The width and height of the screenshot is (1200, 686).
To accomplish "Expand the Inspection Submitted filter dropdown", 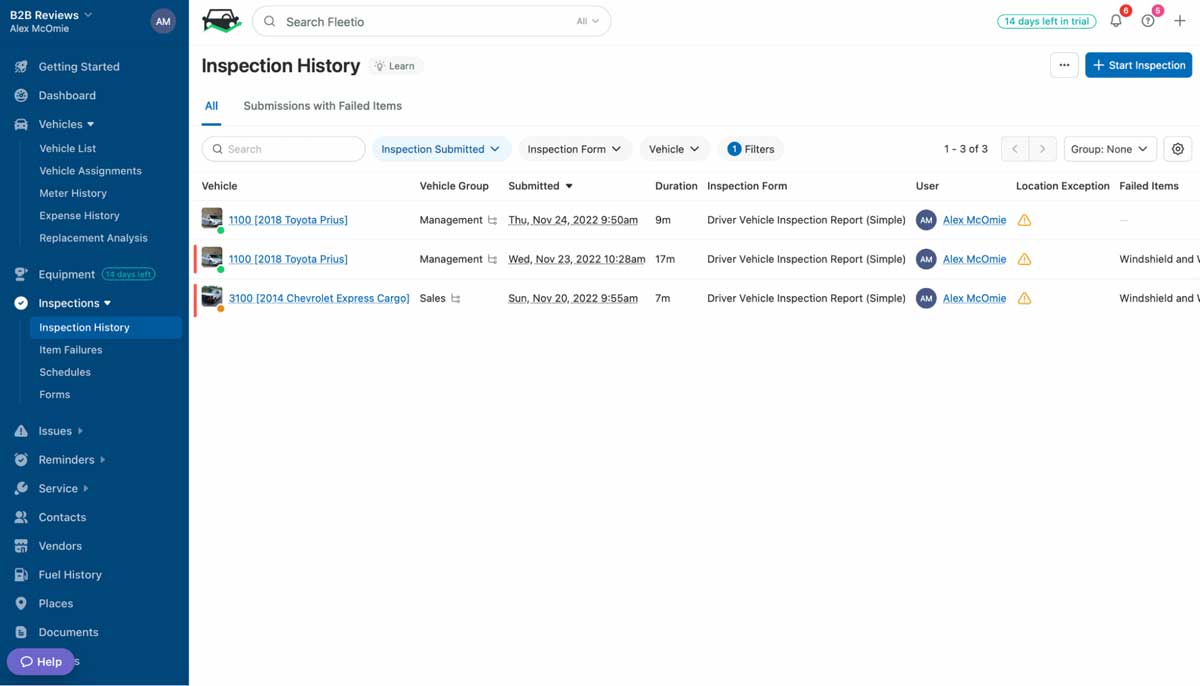I will (441, 148).
